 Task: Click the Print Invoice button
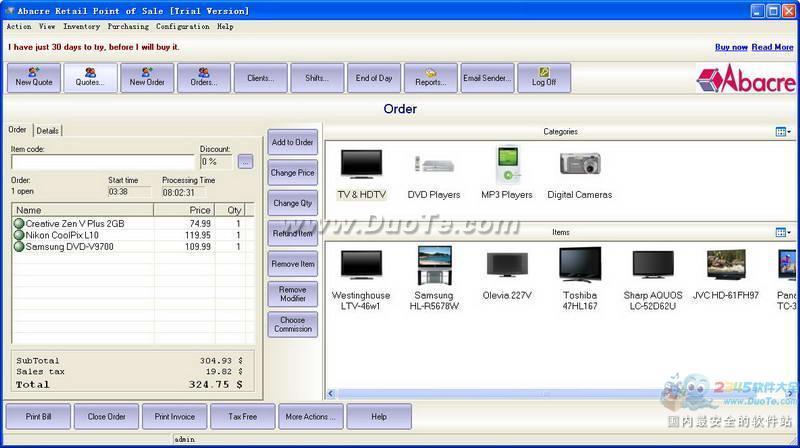point(174,416)
